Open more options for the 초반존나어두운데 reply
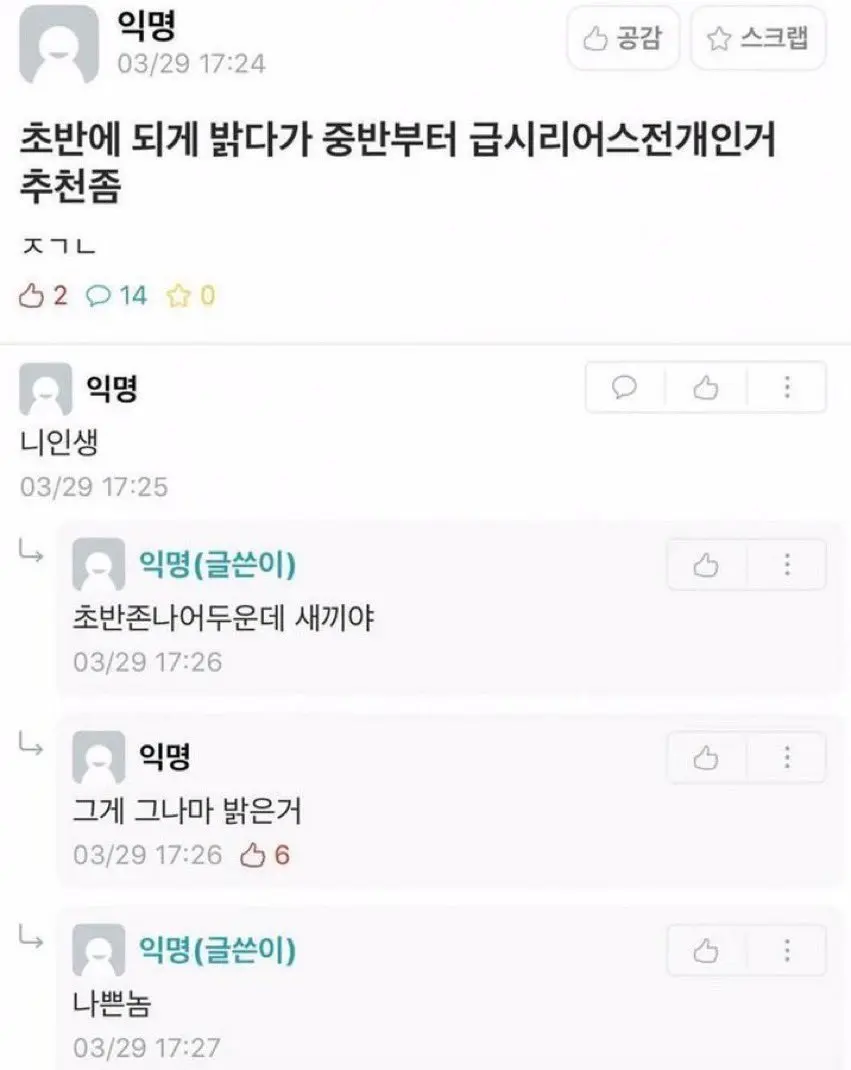 click(x=787, y=565)
